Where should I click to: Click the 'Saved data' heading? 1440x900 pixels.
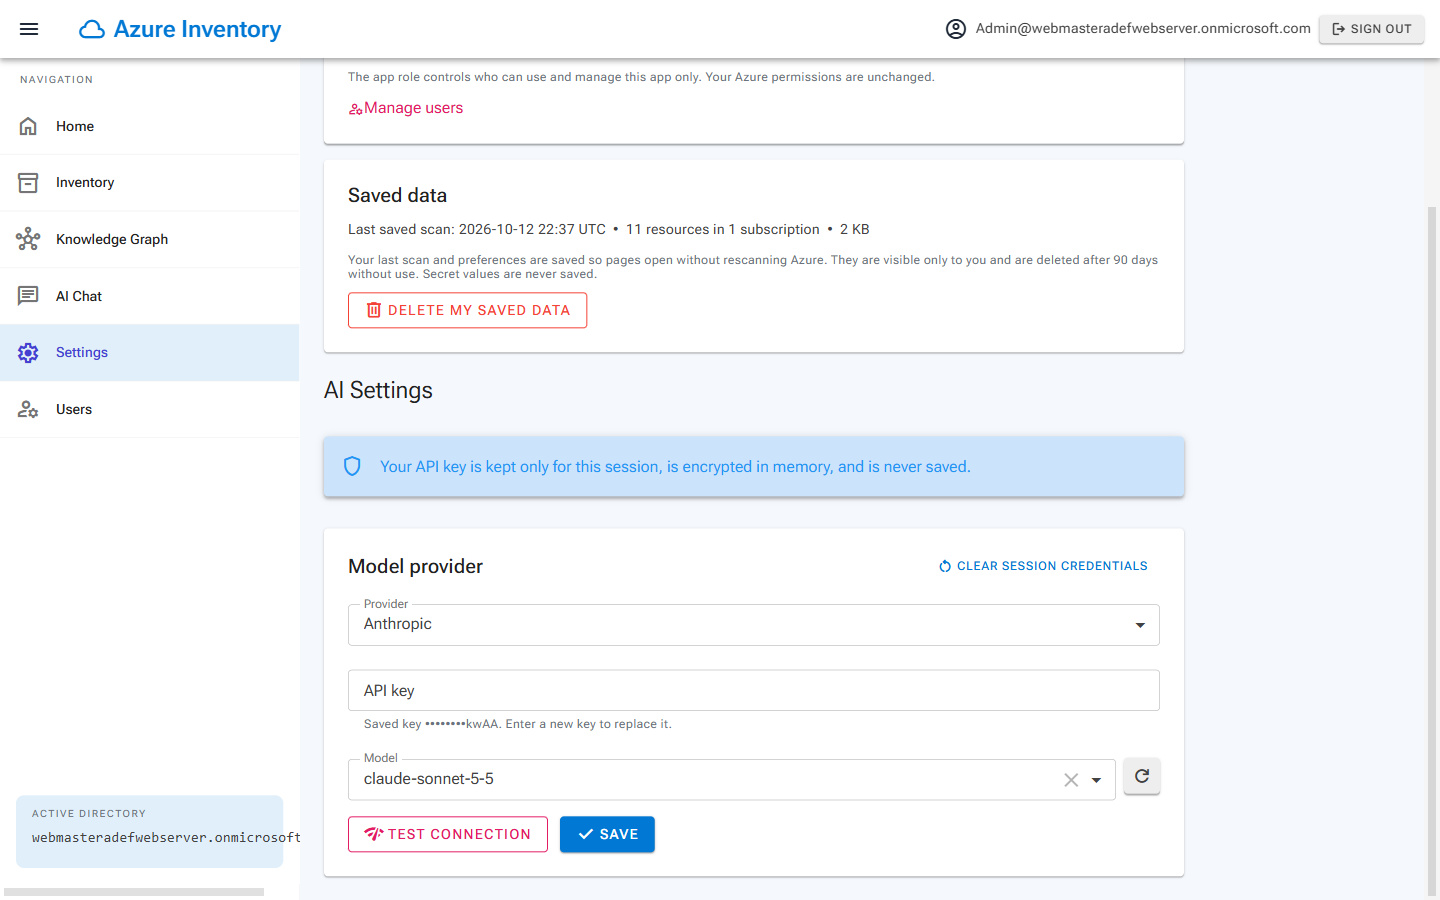point(397,195)
